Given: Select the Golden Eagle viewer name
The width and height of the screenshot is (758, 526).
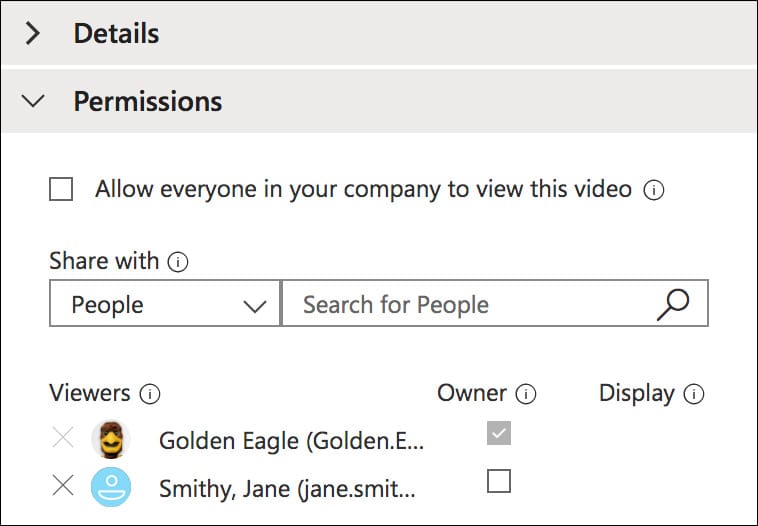Looking at the screenshot, I should click(x=291, y=439).
